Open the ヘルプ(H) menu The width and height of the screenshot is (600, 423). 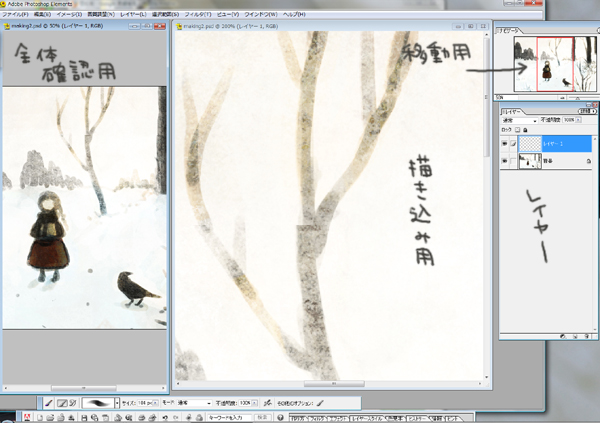coord(294,15)
